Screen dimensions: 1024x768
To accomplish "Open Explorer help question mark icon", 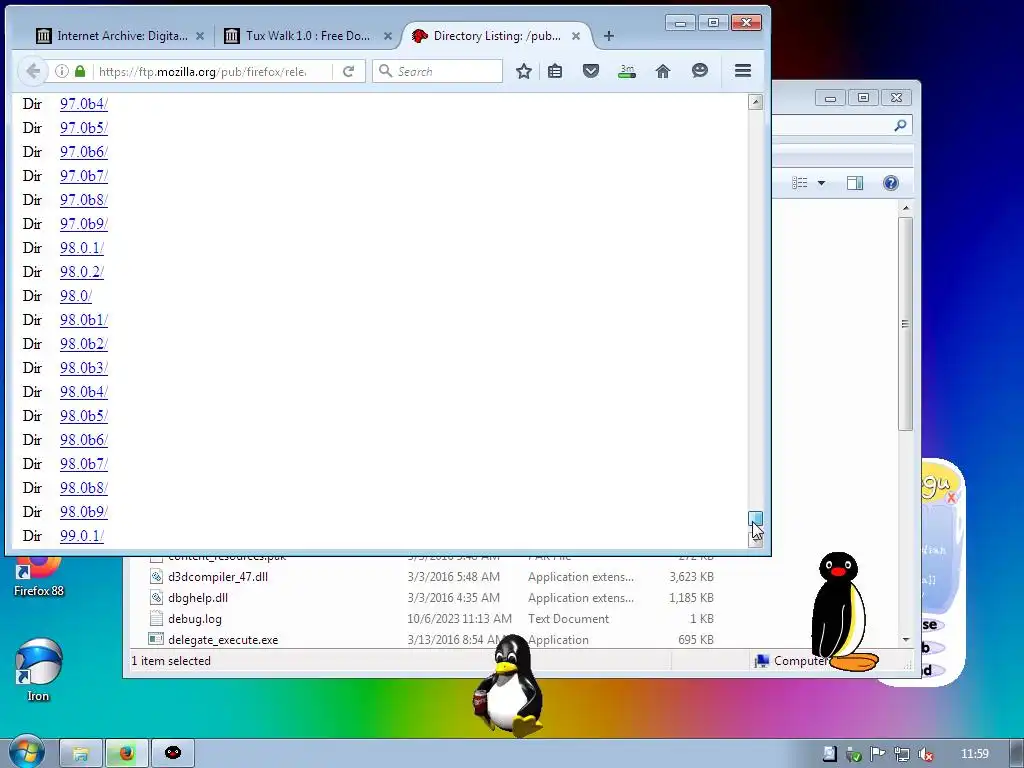I will (x=891, y=183).
